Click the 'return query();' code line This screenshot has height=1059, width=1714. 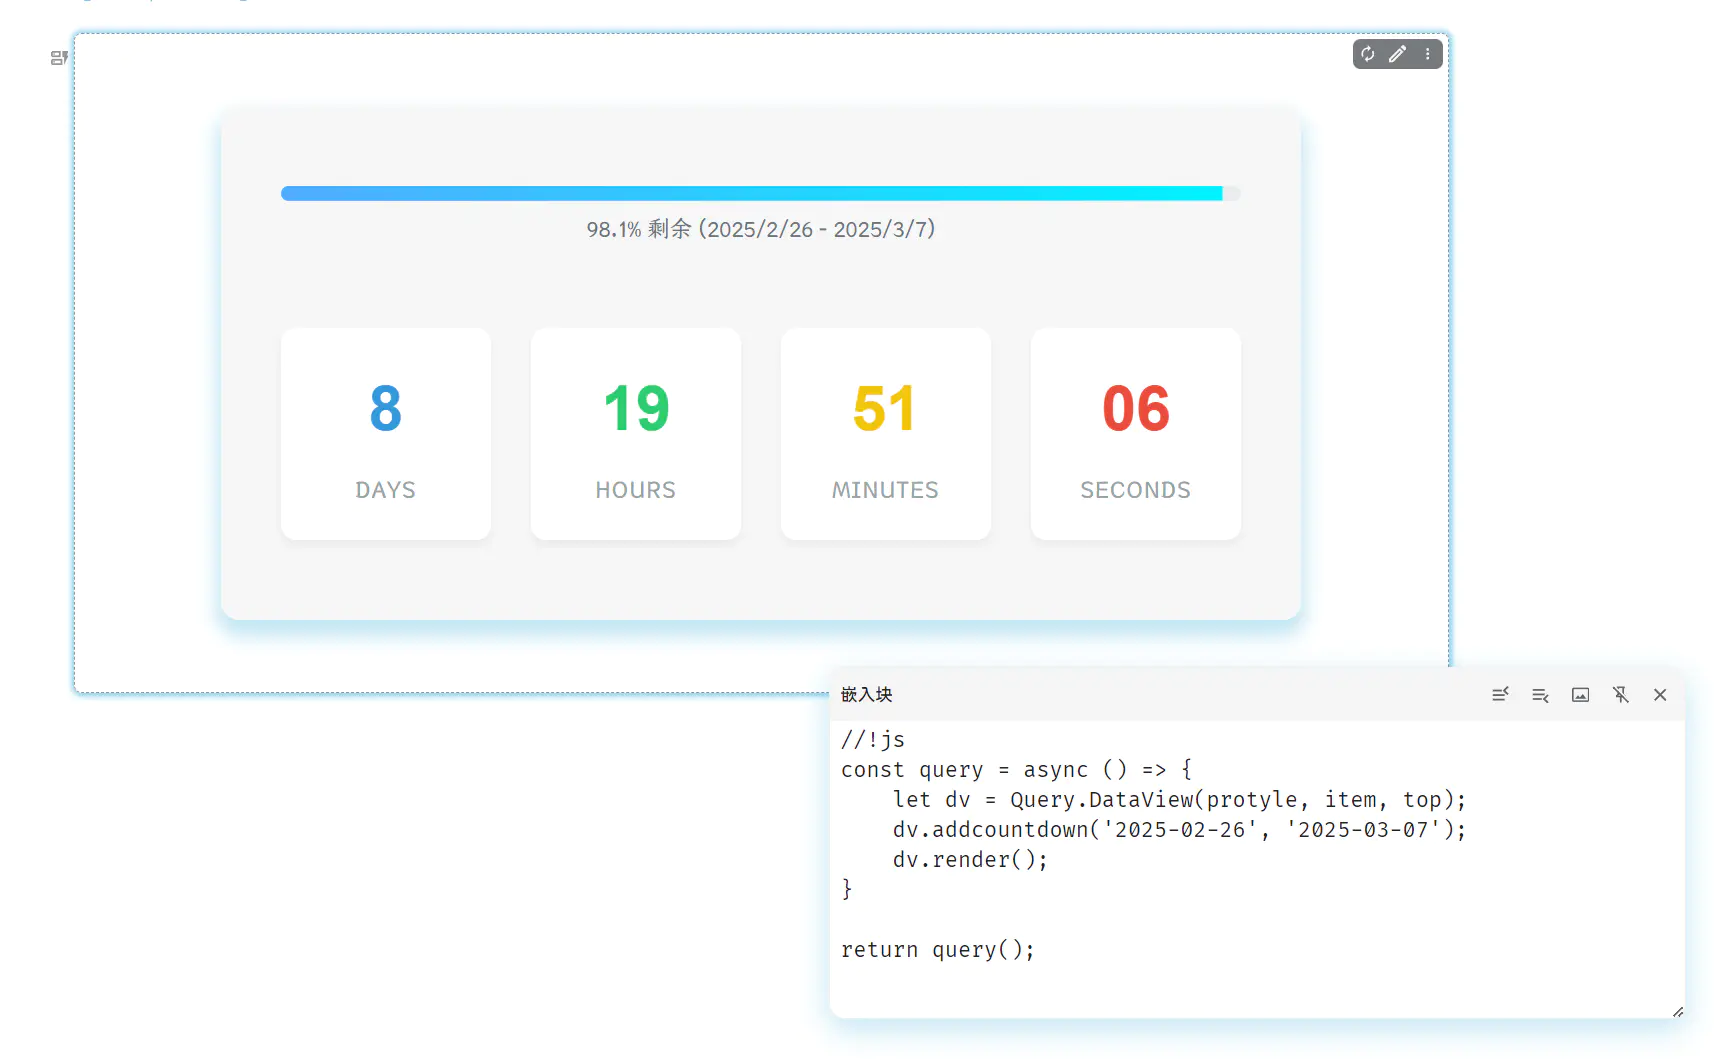938,950
